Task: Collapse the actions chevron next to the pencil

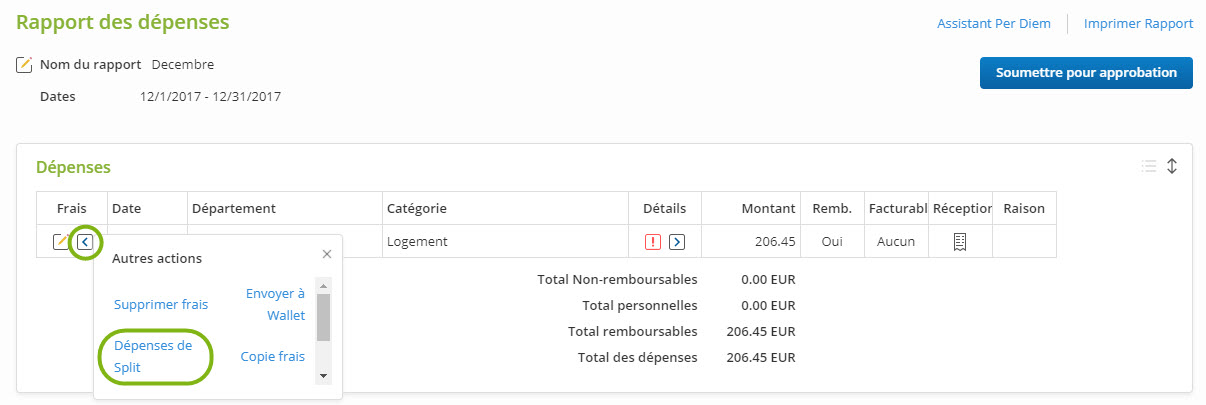Action: pos(86,241)
